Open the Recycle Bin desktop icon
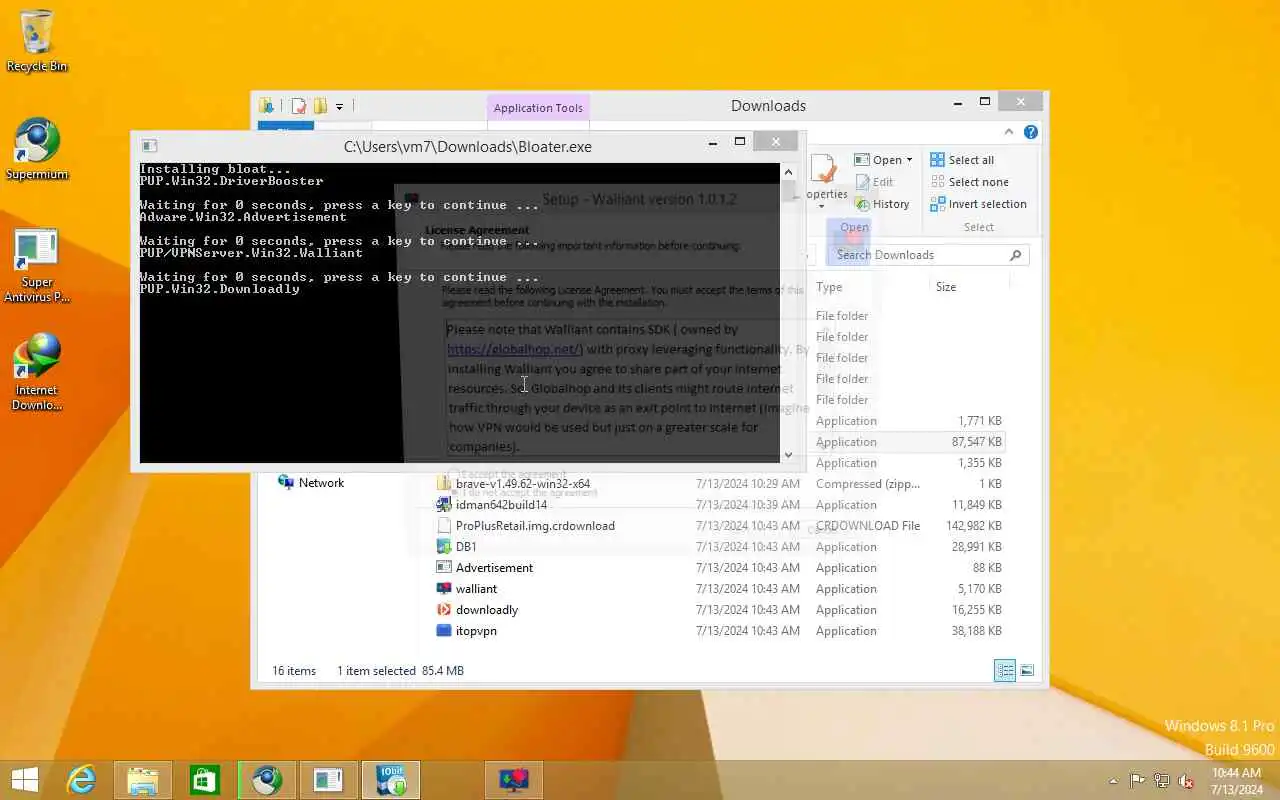1280x800 pixels. pyautogui.click(x=37, y=41)
